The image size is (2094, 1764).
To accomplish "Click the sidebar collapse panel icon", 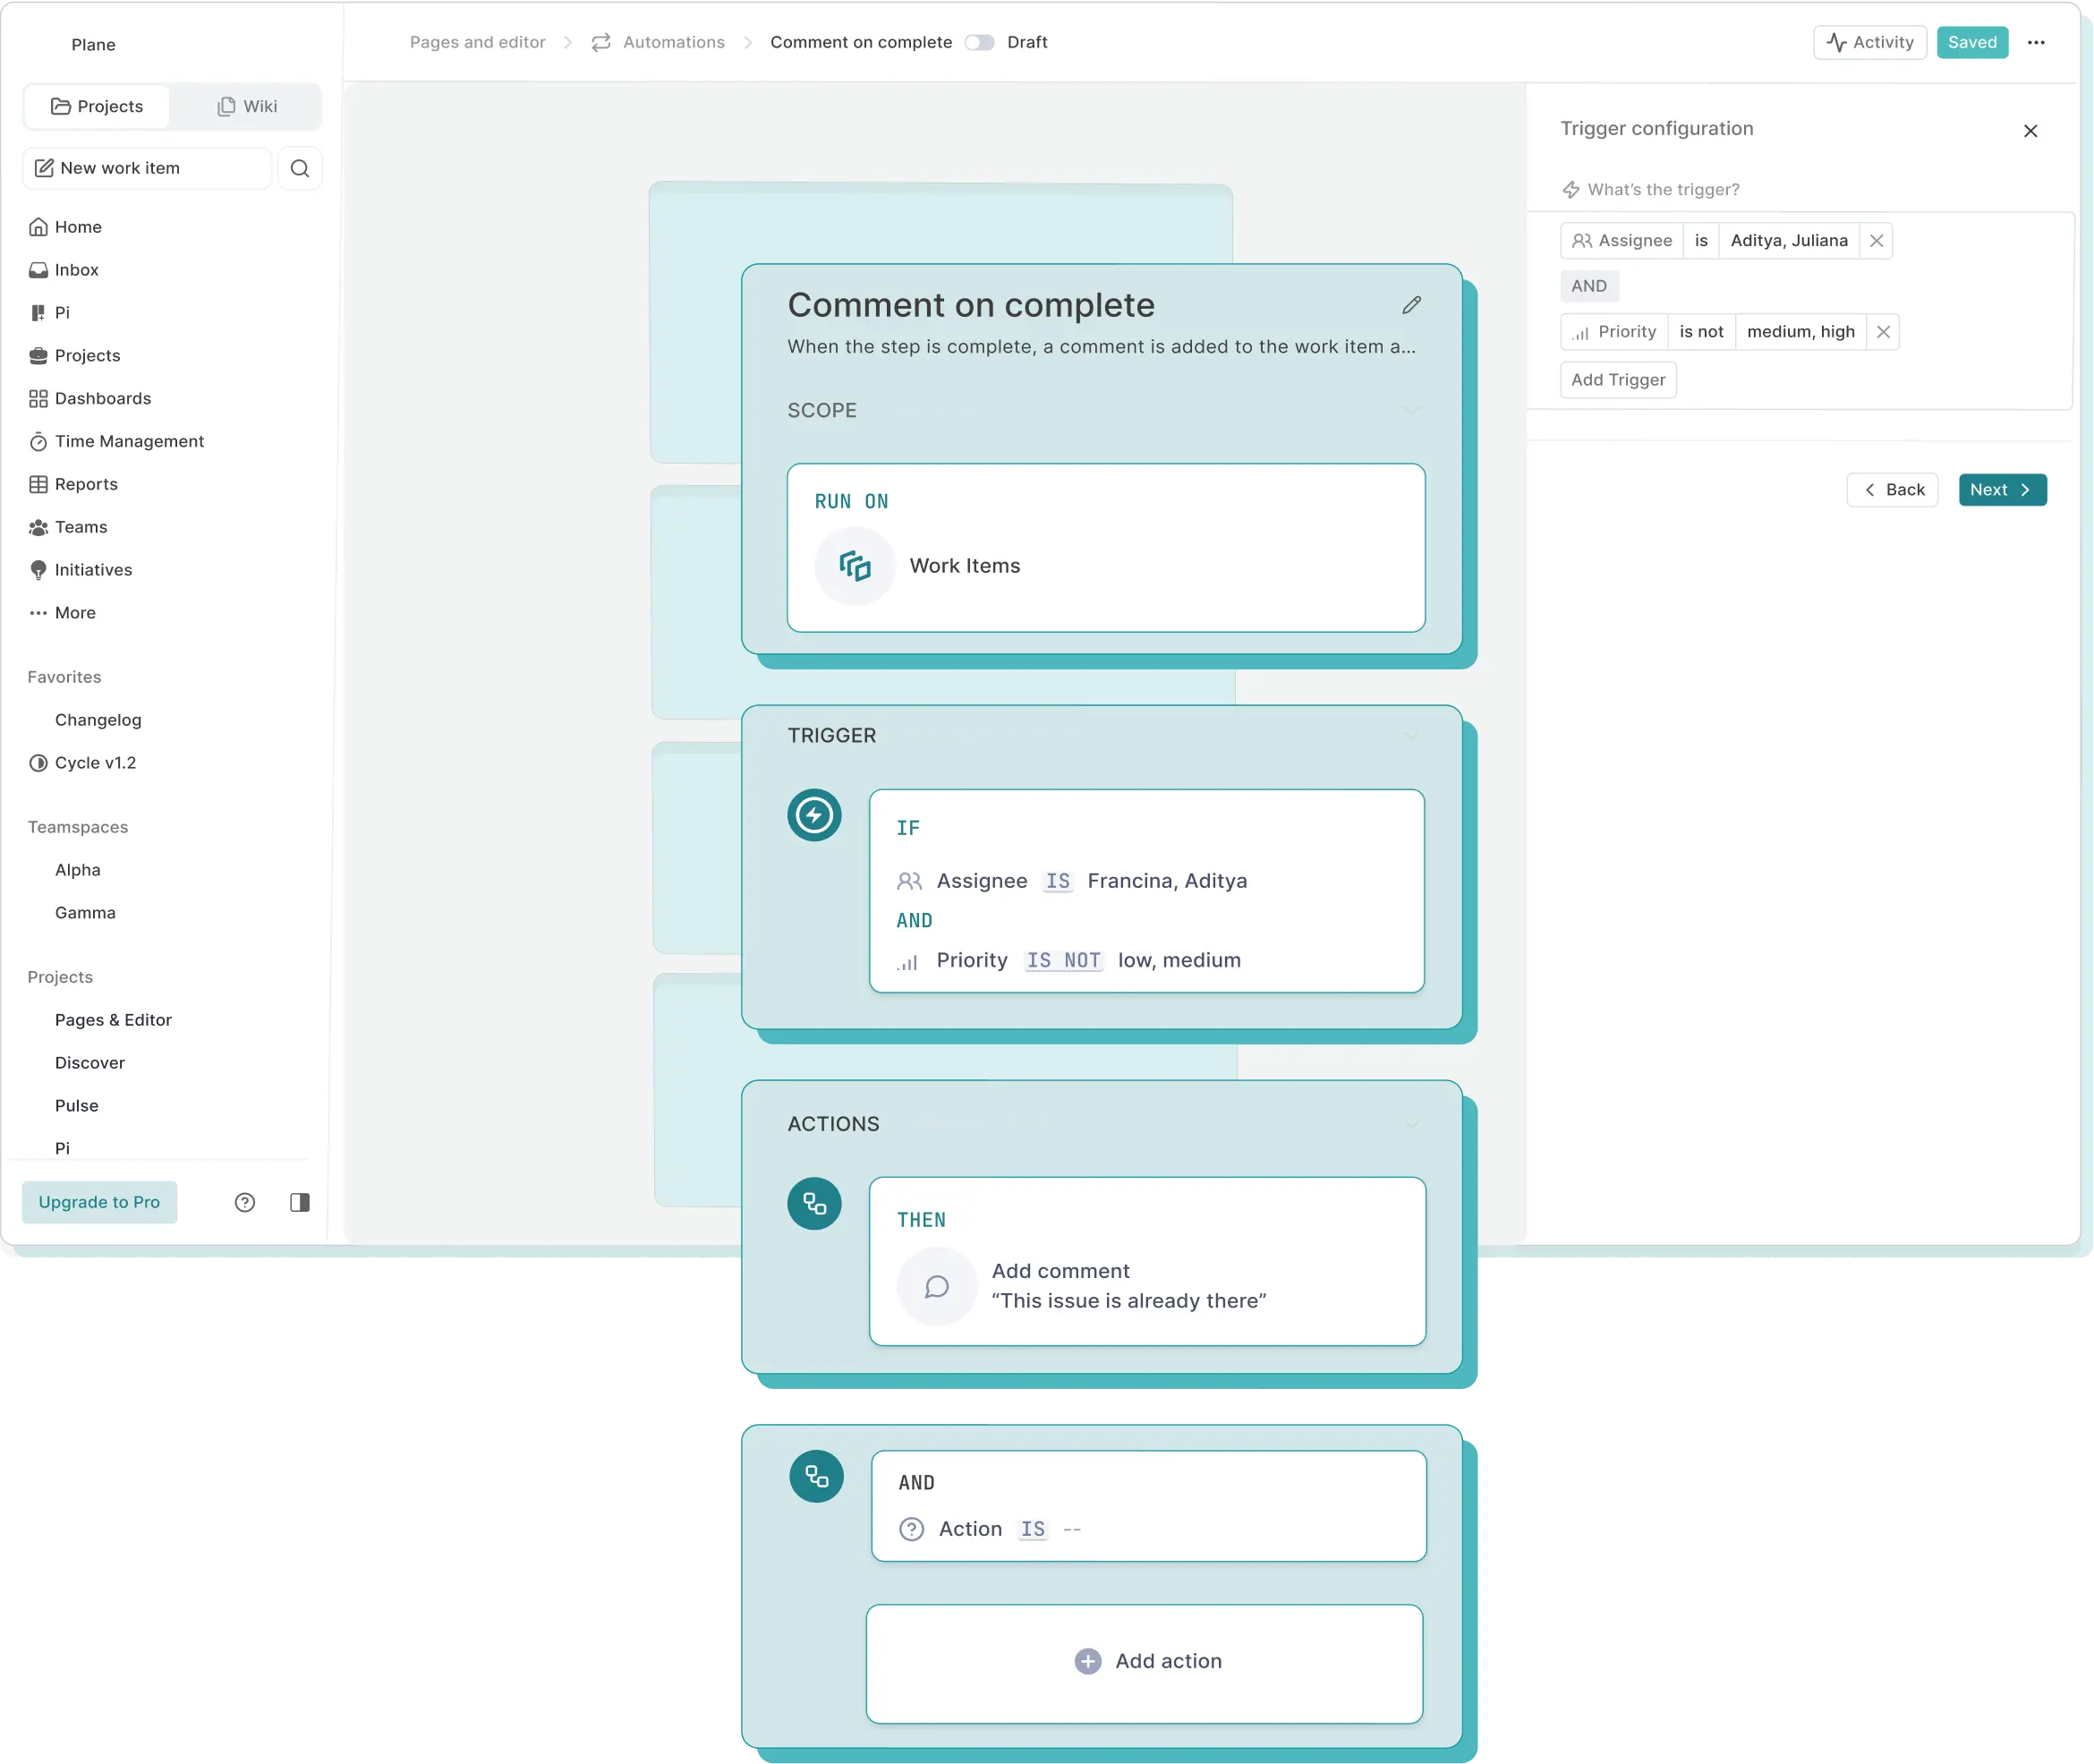I will (x=300, y=1202).
